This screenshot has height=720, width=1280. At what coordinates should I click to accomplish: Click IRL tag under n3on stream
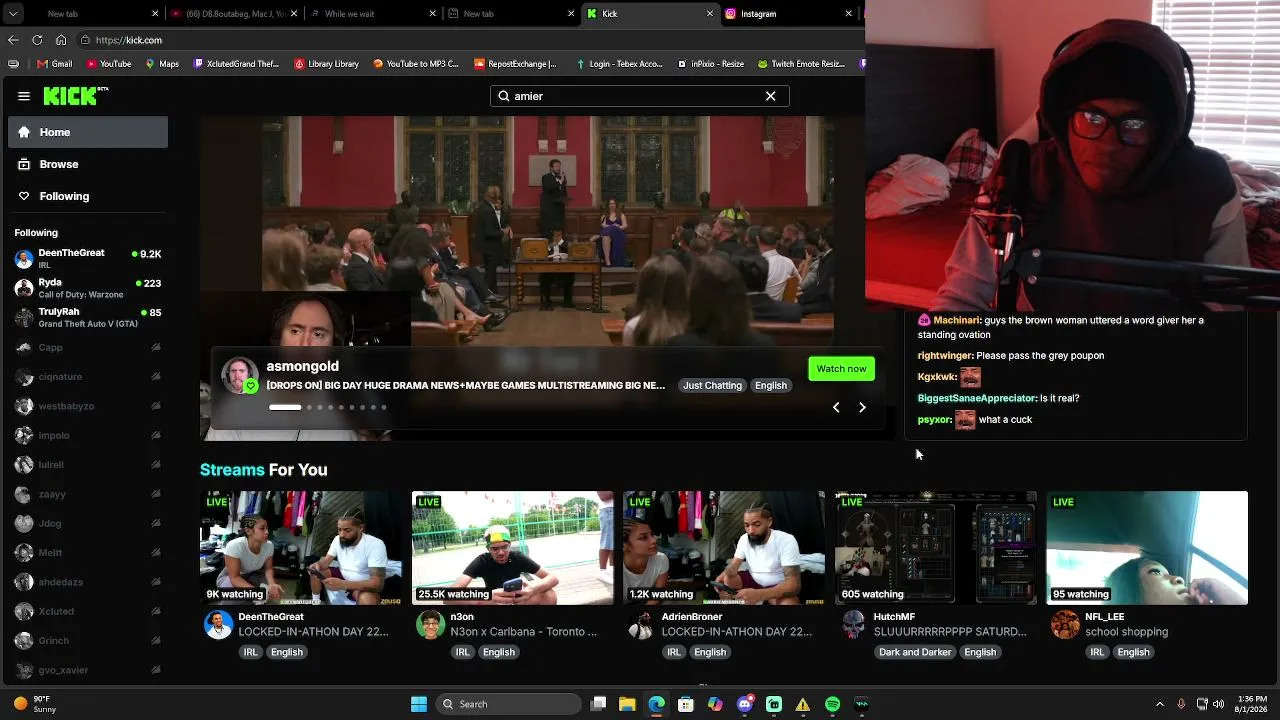(462, 652)
